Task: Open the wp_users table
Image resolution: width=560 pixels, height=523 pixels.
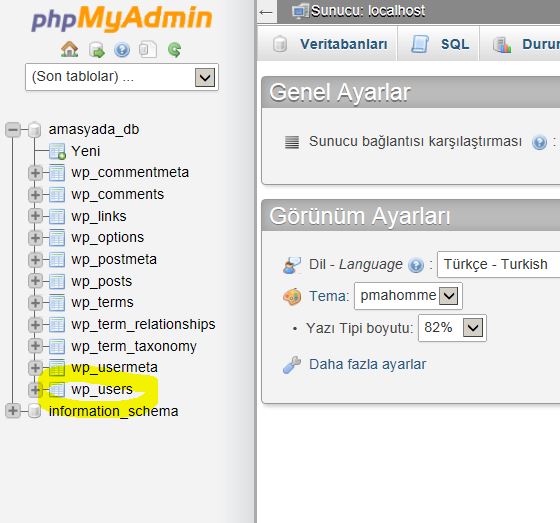Action: point(102,389)
